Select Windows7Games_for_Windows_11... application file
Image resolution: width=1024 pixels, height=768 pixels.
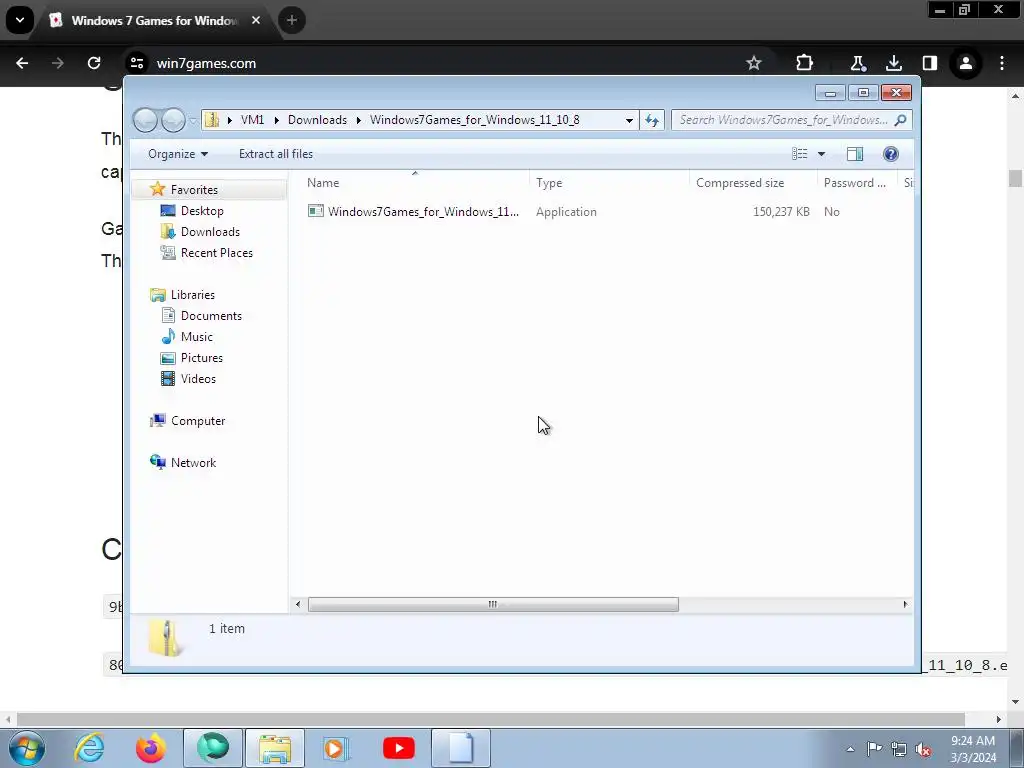[423, 212]
